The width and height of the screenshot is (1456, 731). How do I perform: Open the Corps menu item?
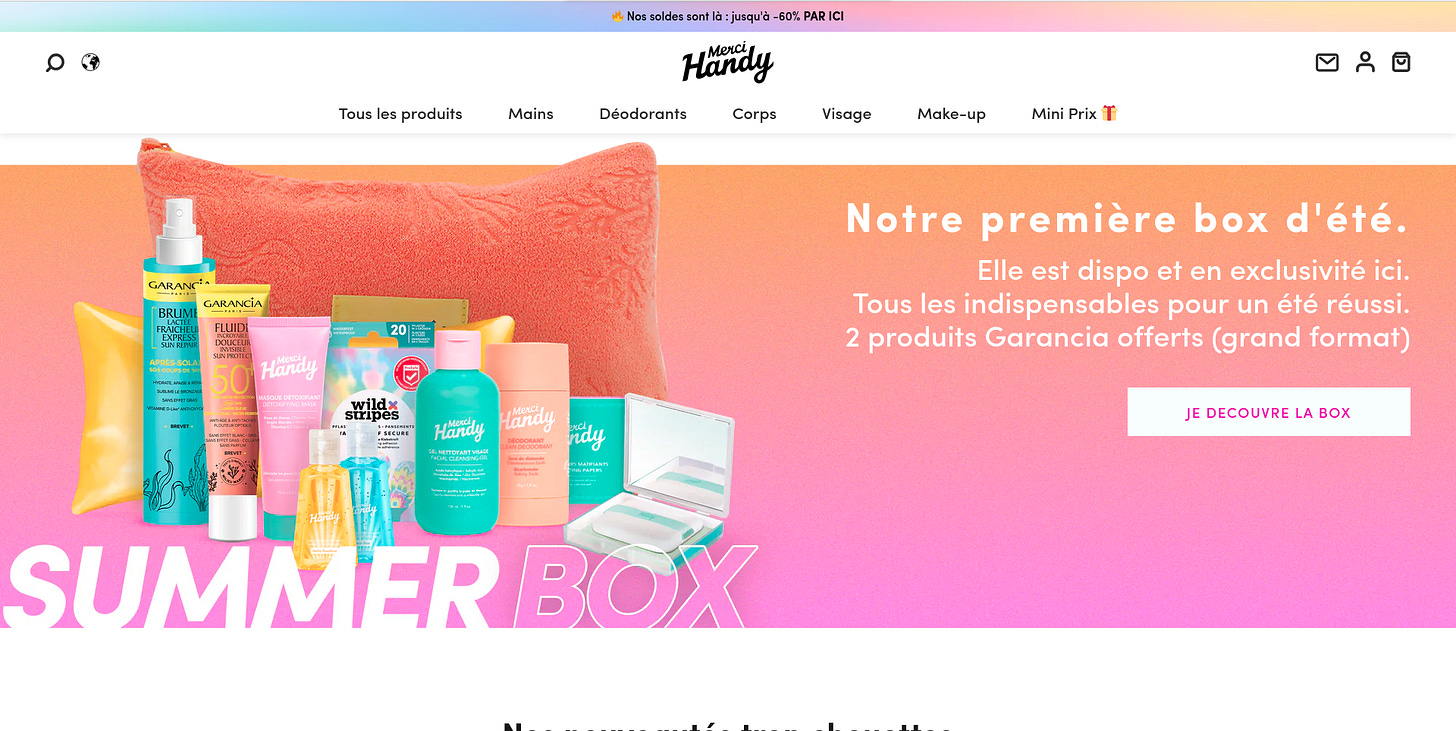[754, 114]
